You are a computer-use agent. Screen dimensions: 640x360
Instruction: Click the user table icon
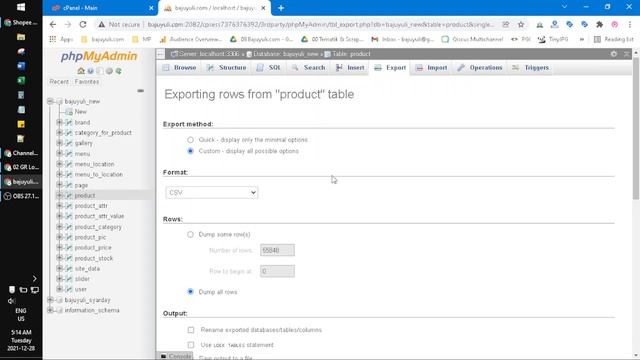pyautogui.click(x=69, y=289)
